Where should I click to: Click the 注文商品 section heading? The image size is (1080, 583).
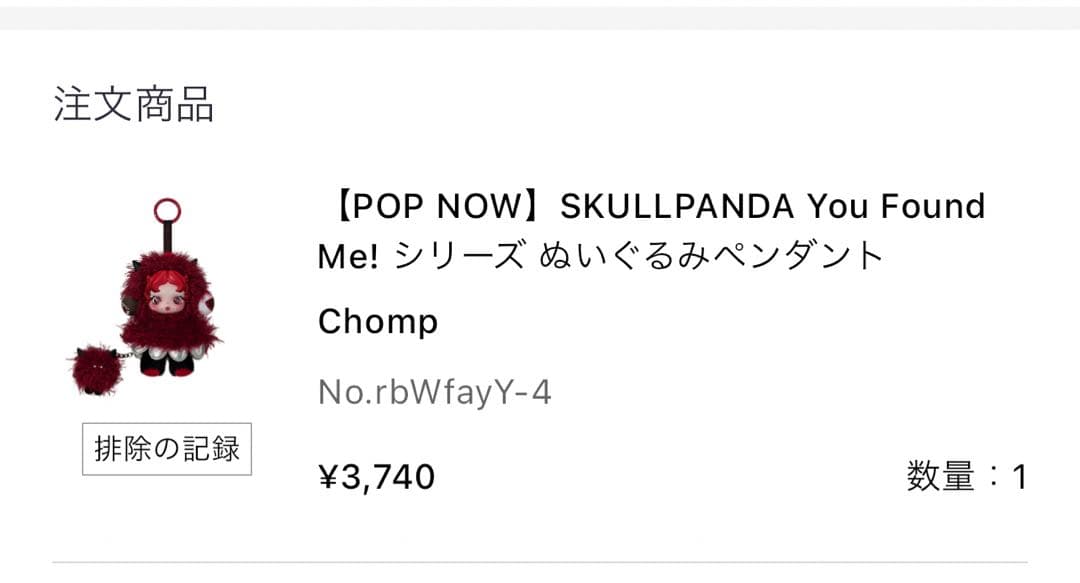pos(134,104)
